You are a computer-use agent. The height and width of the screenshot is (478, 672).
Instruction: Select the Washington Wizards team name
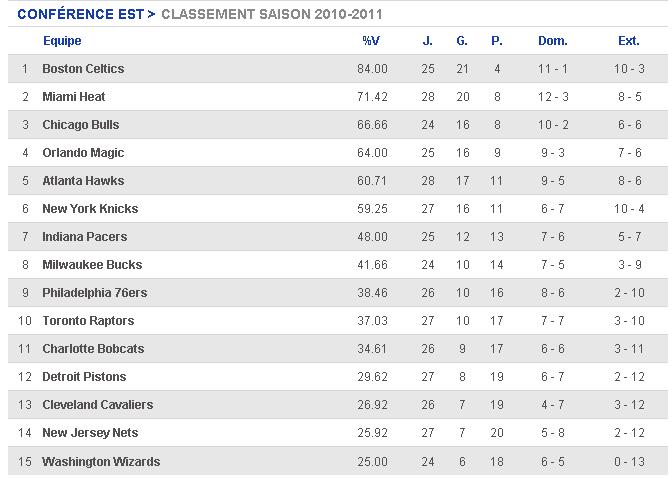click(x=101, y=462)
